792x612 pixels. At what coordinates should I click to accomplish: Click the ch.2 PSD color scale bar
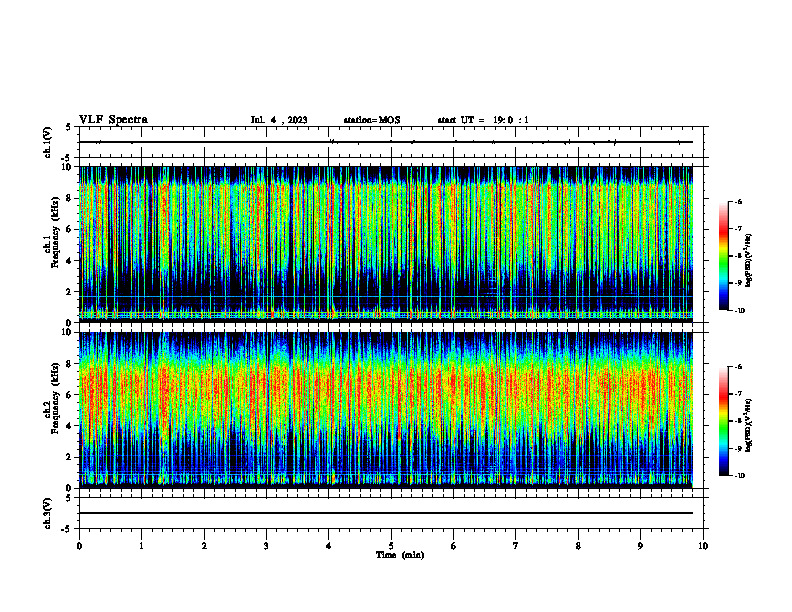(x=723, y=421)
